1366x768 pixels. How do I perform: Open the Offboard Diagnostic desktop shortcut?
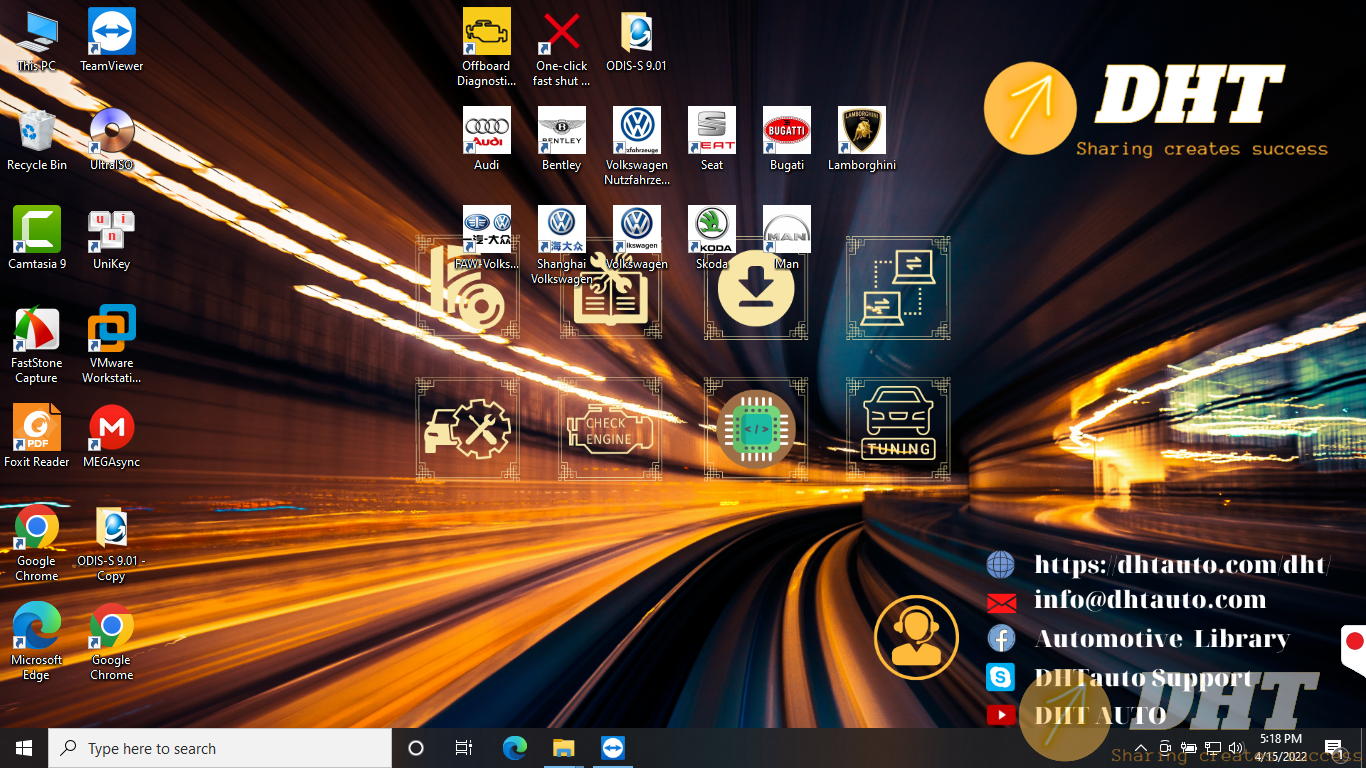(x=486, y=33)
